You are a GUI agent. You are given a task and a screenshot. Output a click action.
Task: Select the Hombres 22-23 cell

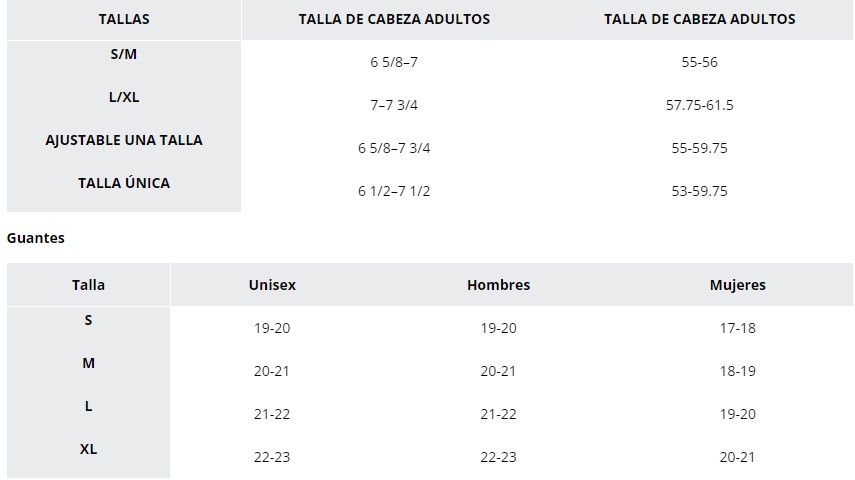click(x=498, y=457)
